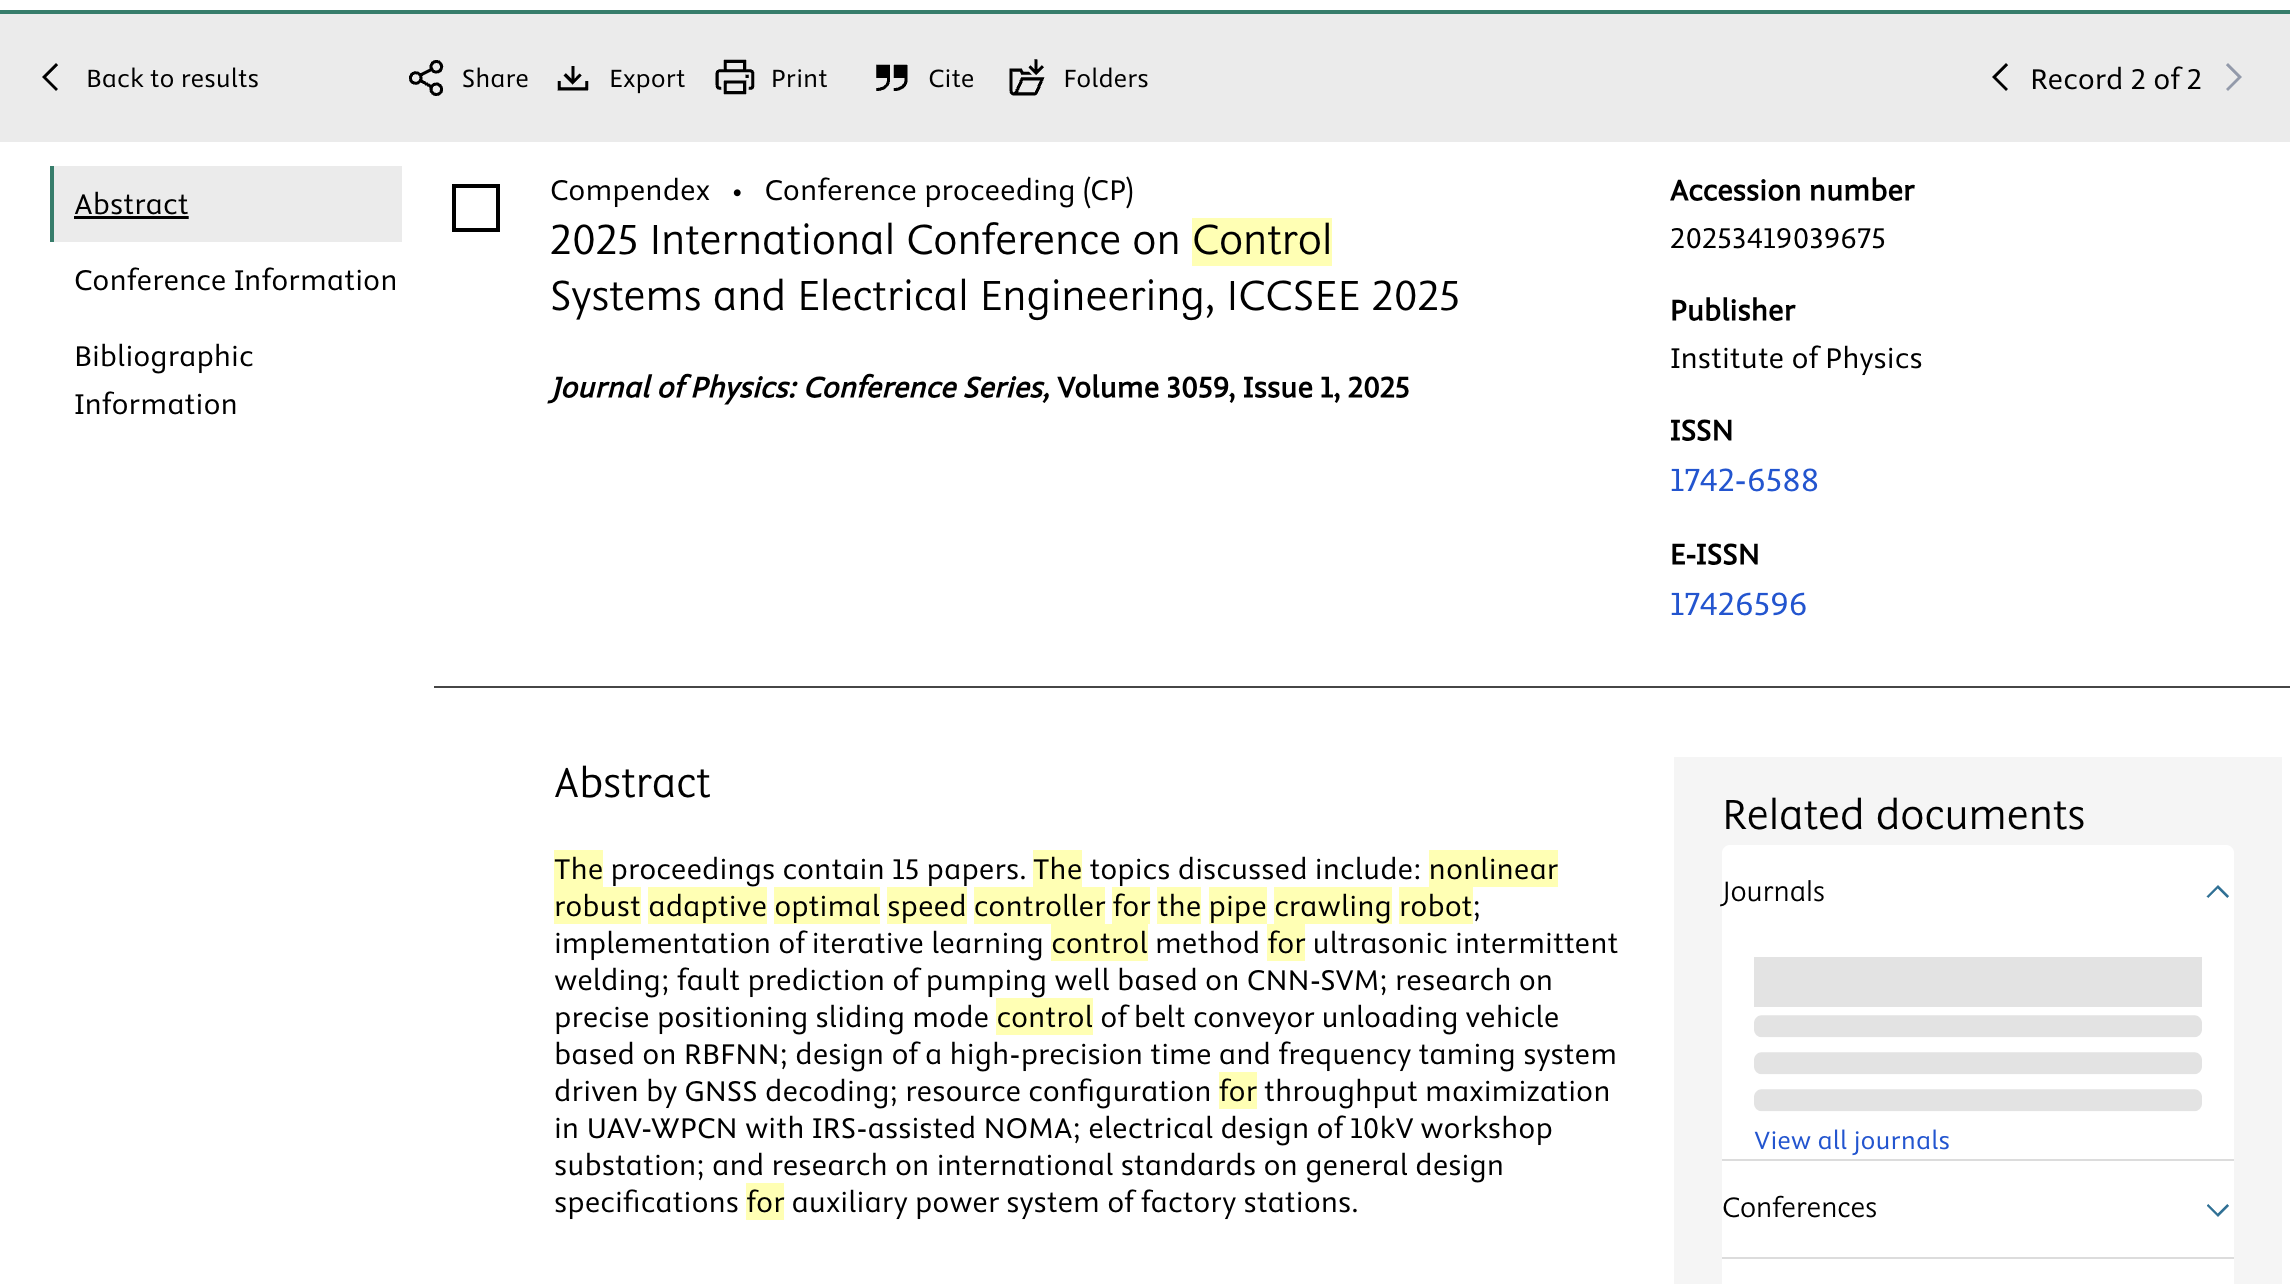This screenshot has height=1284, width=2290.
Task: Open ISSN link 1742-6588
Action: point(1743,480)
